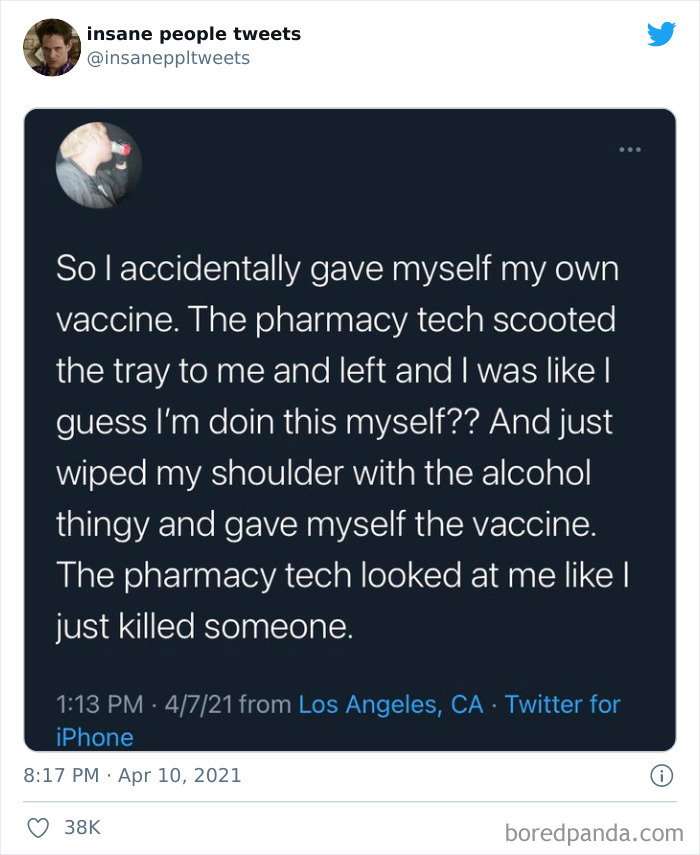Screen dimensions: 700x855
Task: Click the embedded tweet author's avatar
Action: pos(98,164)
